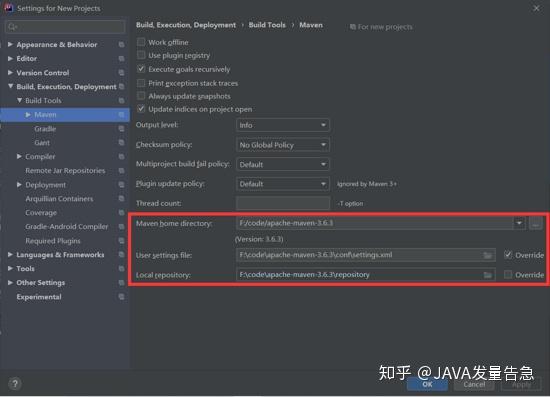Click the help question mark icon

pyautogui.click(x=15, y=384)
